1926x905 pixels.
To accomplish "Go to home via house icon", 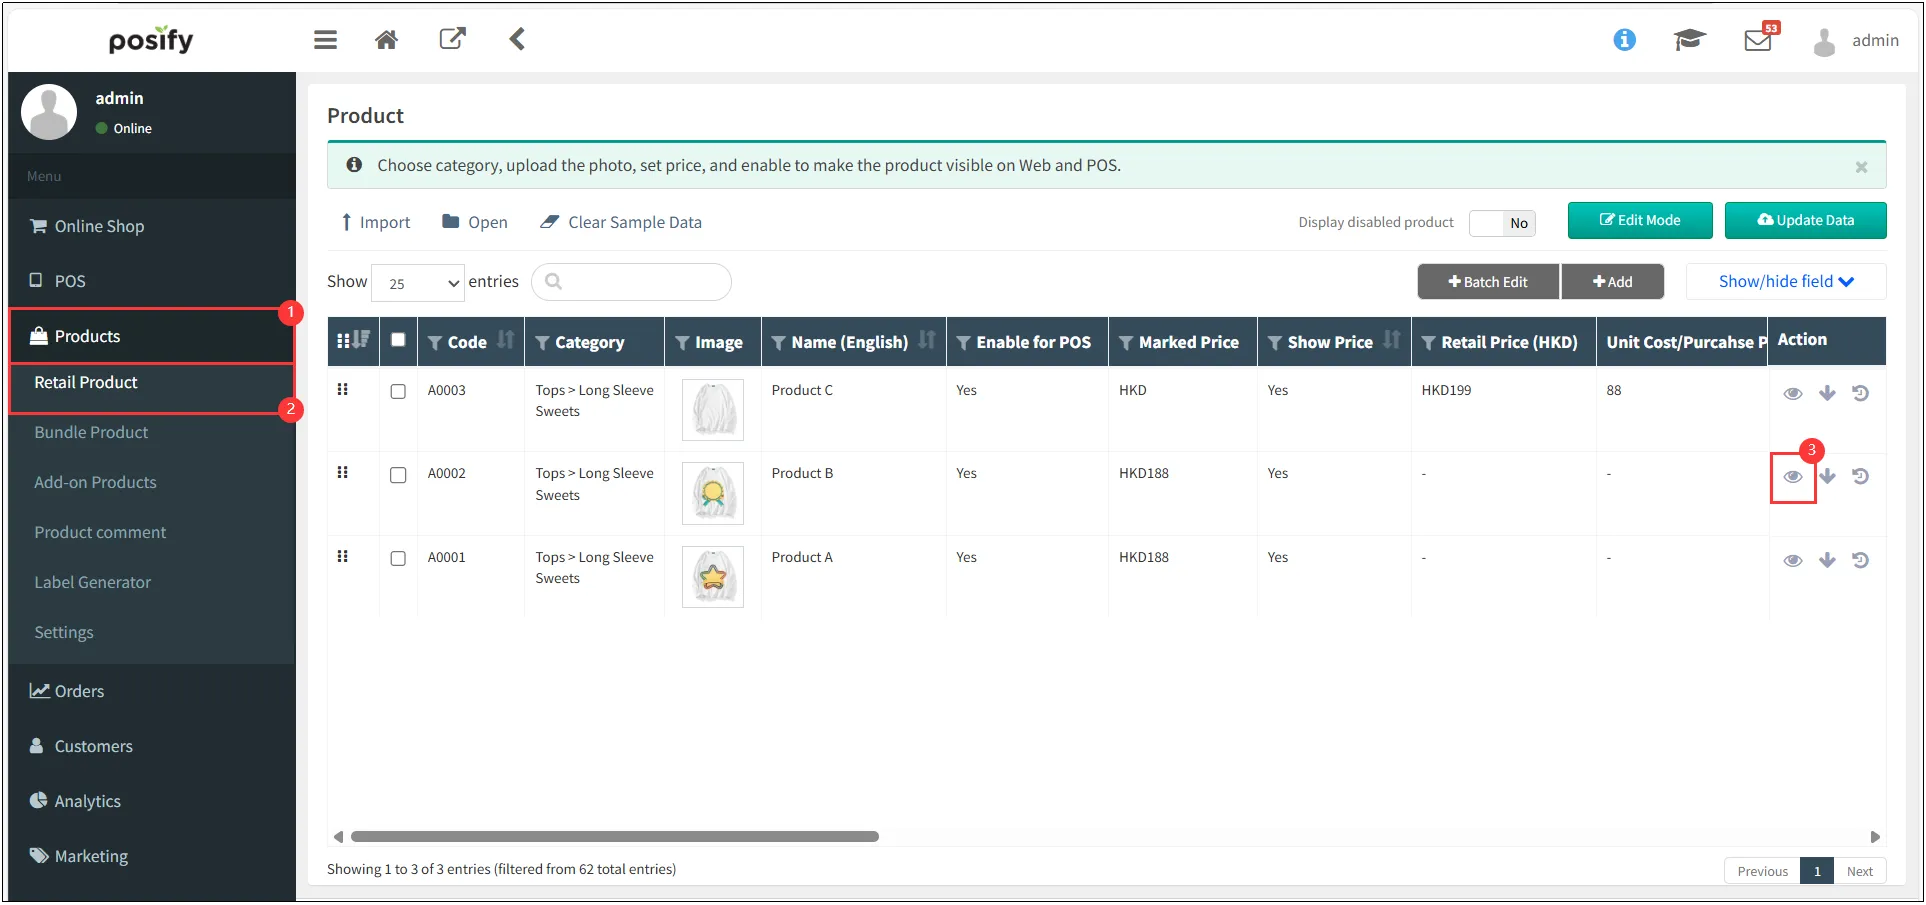I will (x=386, y=40).
